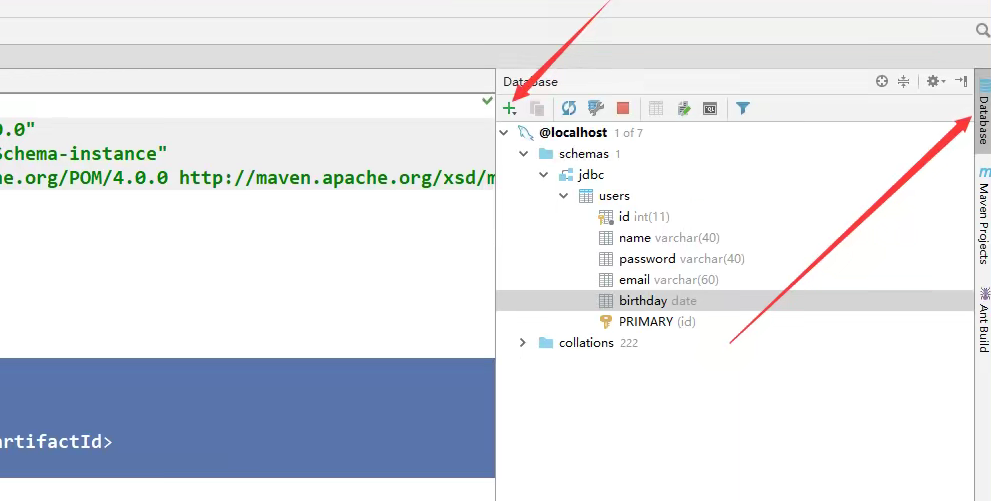Click the green checkmark inspection indicator

[x=487, y=100]
